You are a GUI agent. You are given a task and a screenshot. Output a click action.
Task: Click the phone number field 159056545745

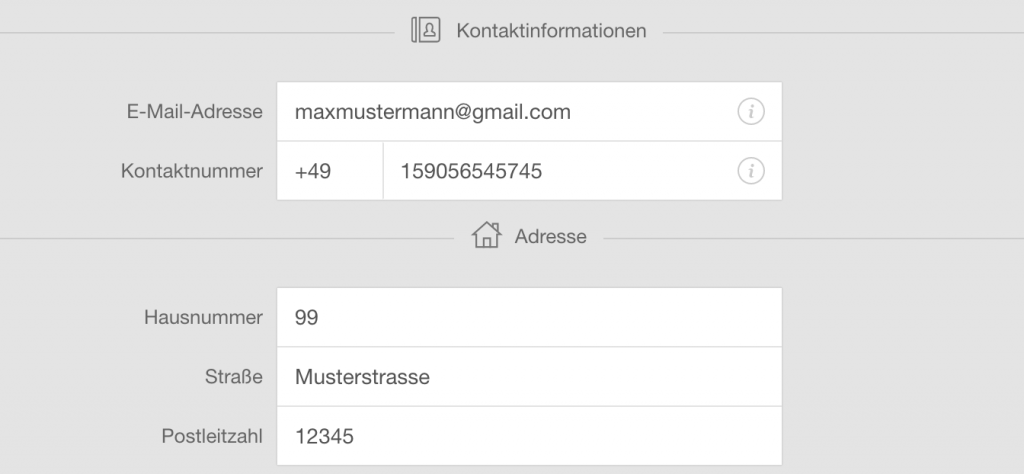[x=583, y=171]
